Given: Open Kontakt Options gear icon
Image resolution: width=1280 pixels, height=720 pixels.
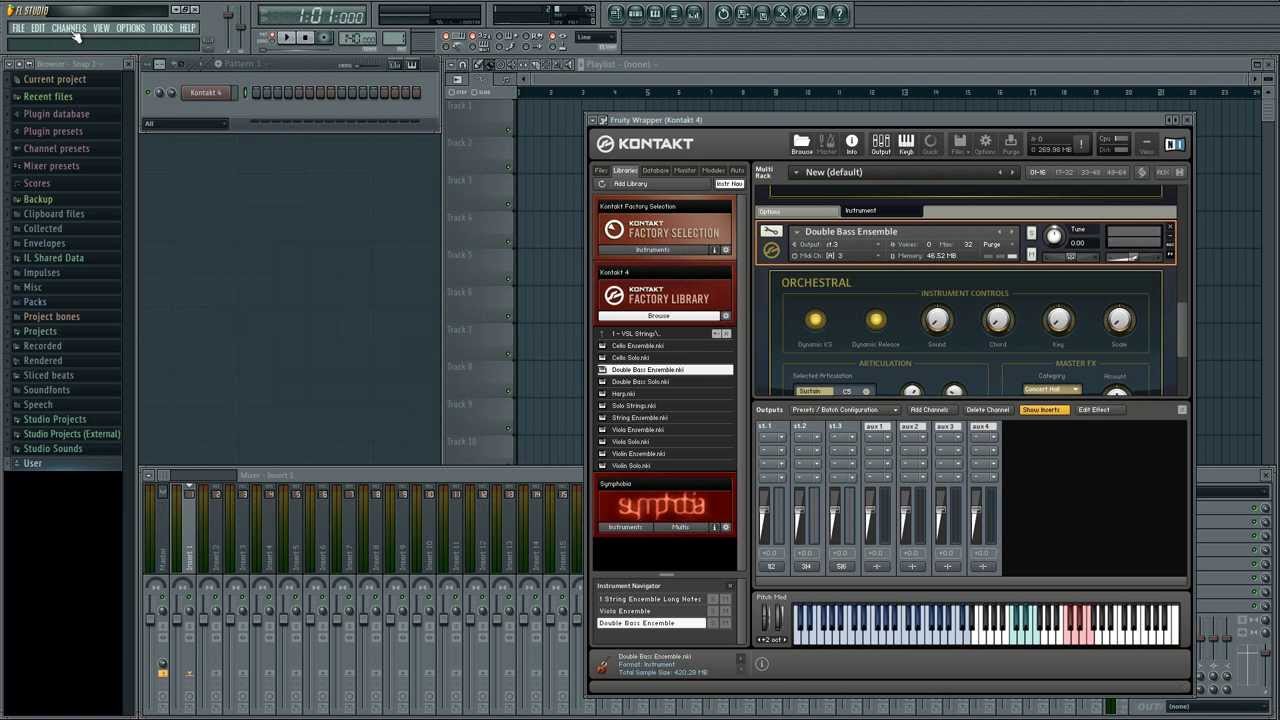Looking at the screenshot, I should (985, 144).
